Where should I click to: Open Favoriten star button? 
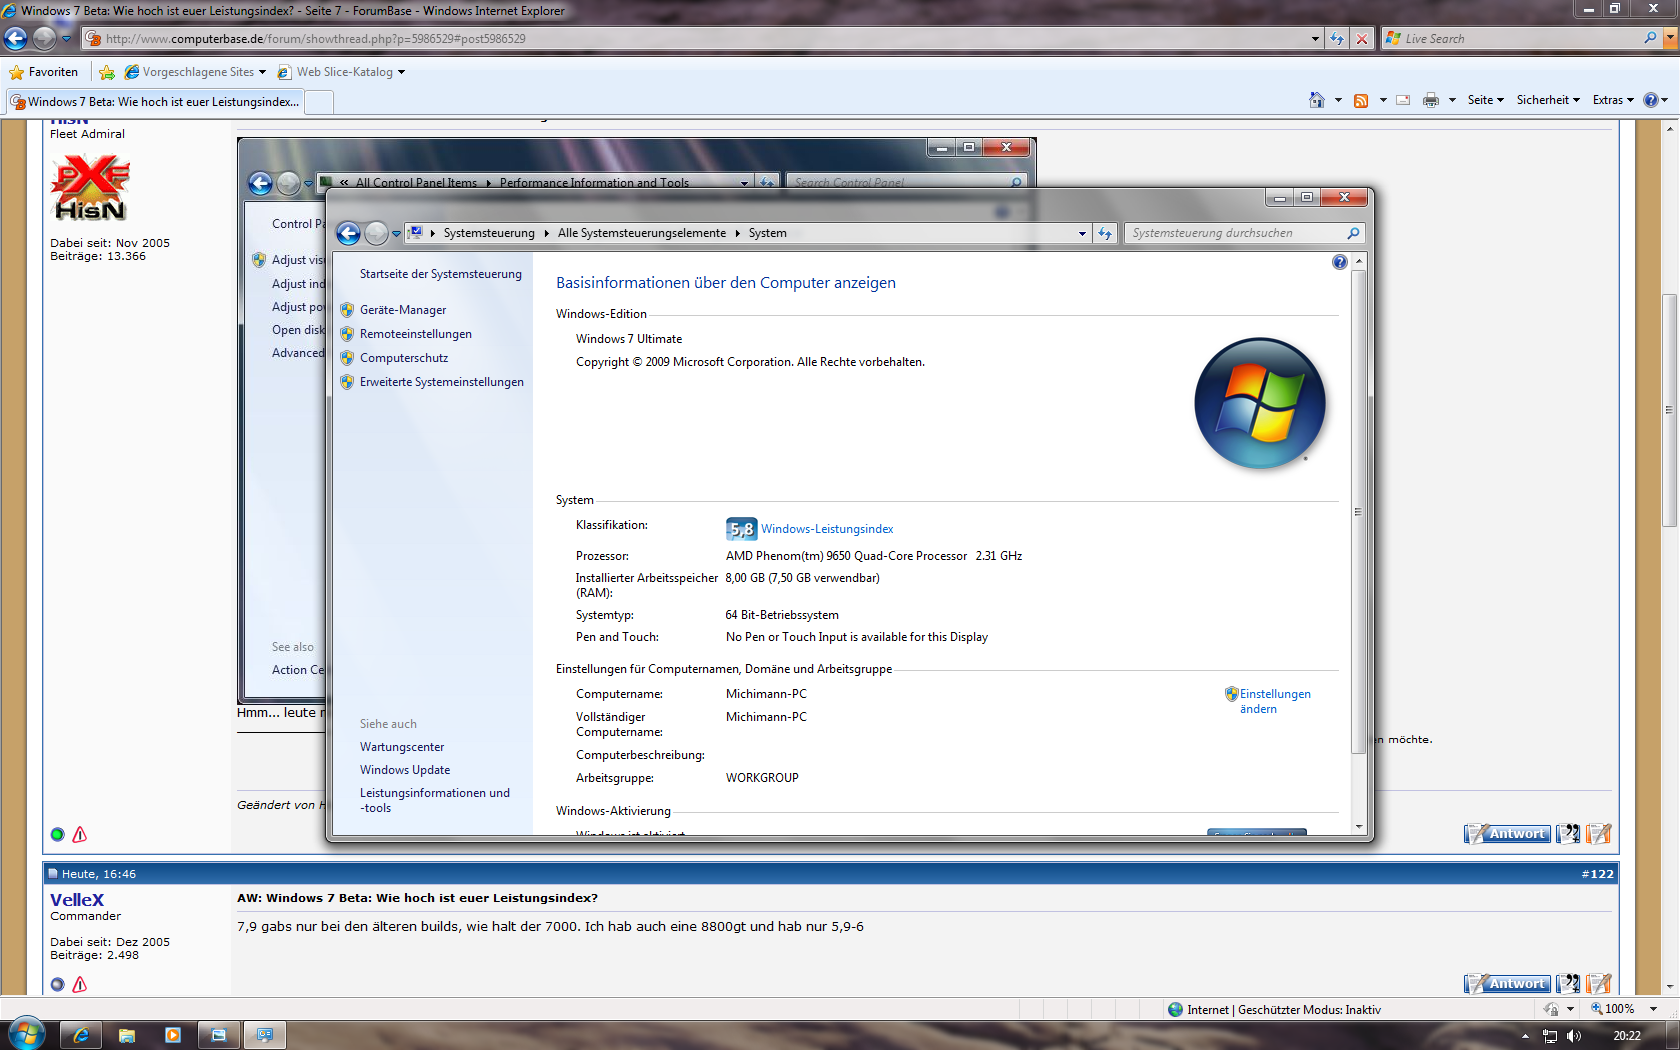pyautogui.click(x=44, y=72)
